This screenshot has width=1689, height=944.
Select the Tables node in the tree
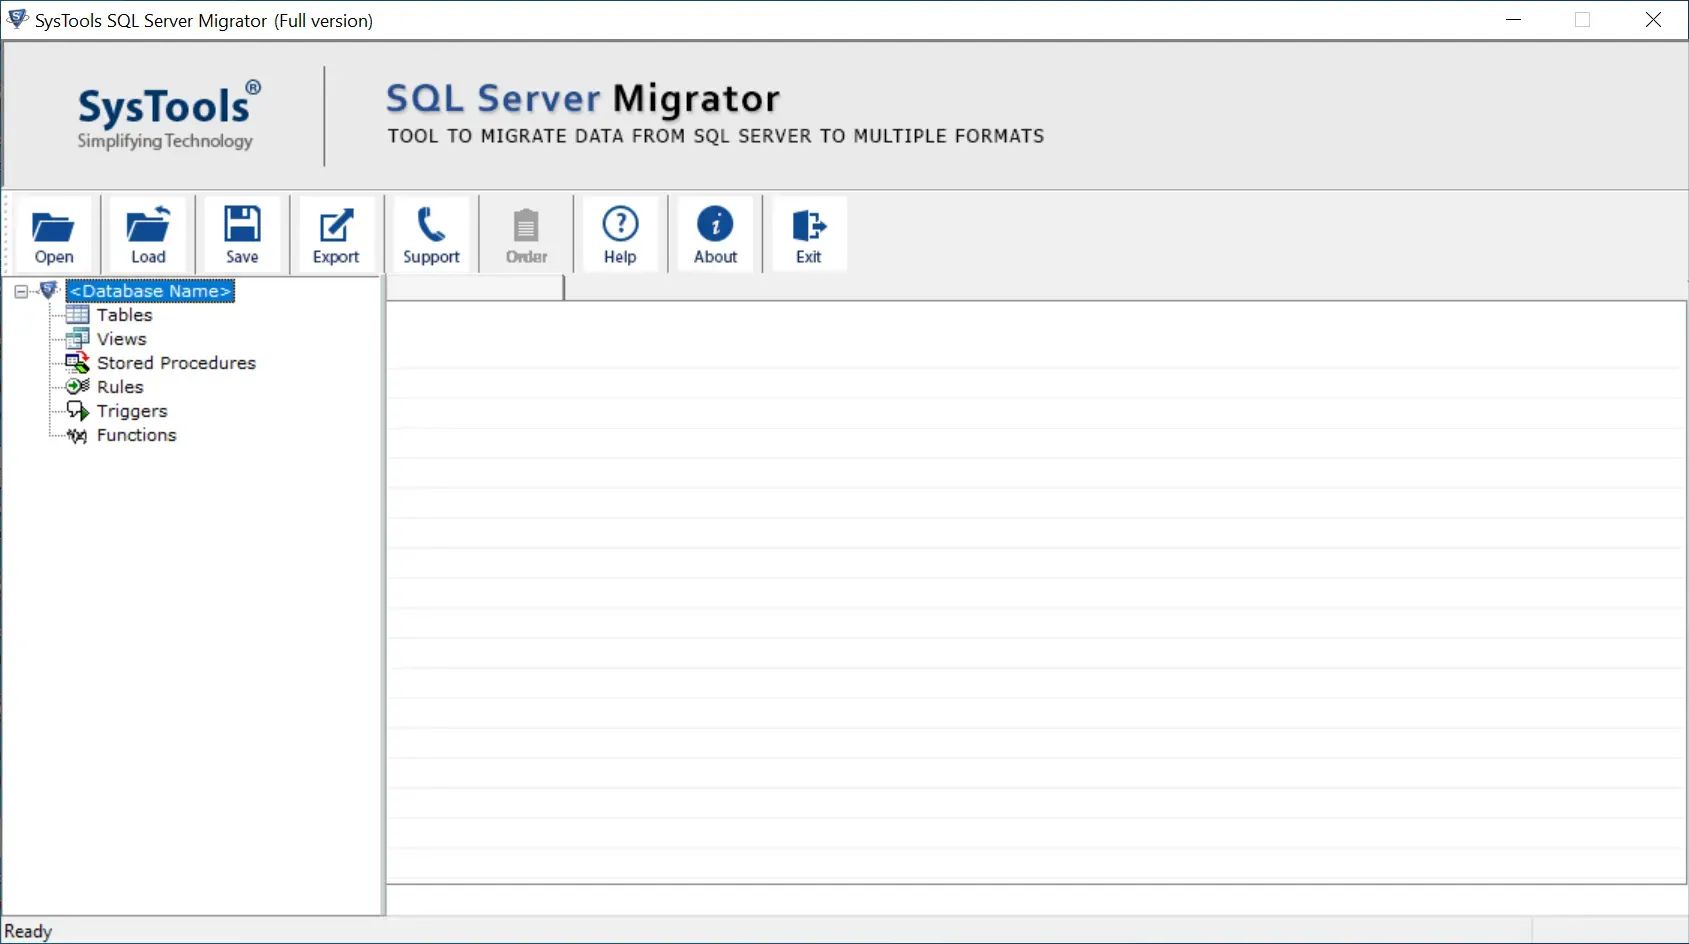tap(123, 314)
